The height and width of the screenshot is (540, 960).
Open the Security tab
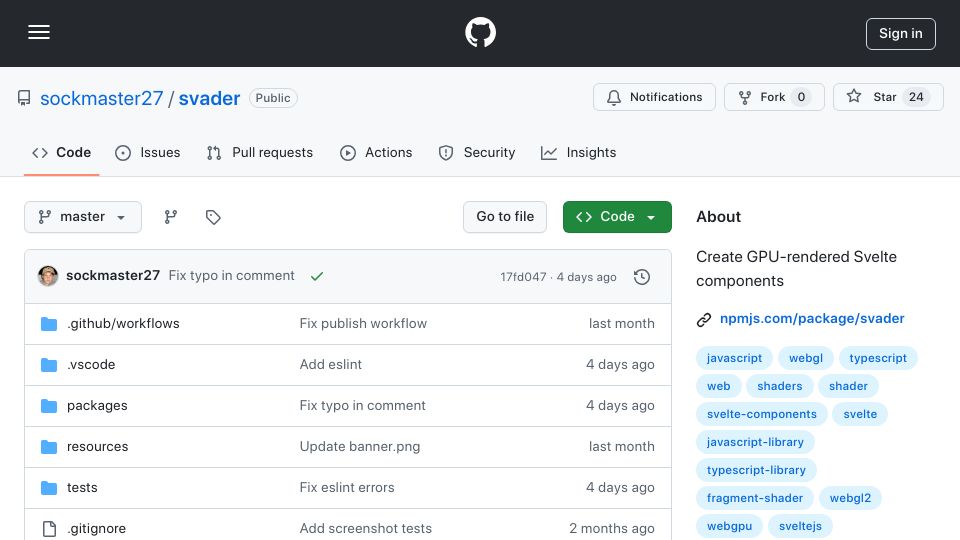tap(477, 152)
